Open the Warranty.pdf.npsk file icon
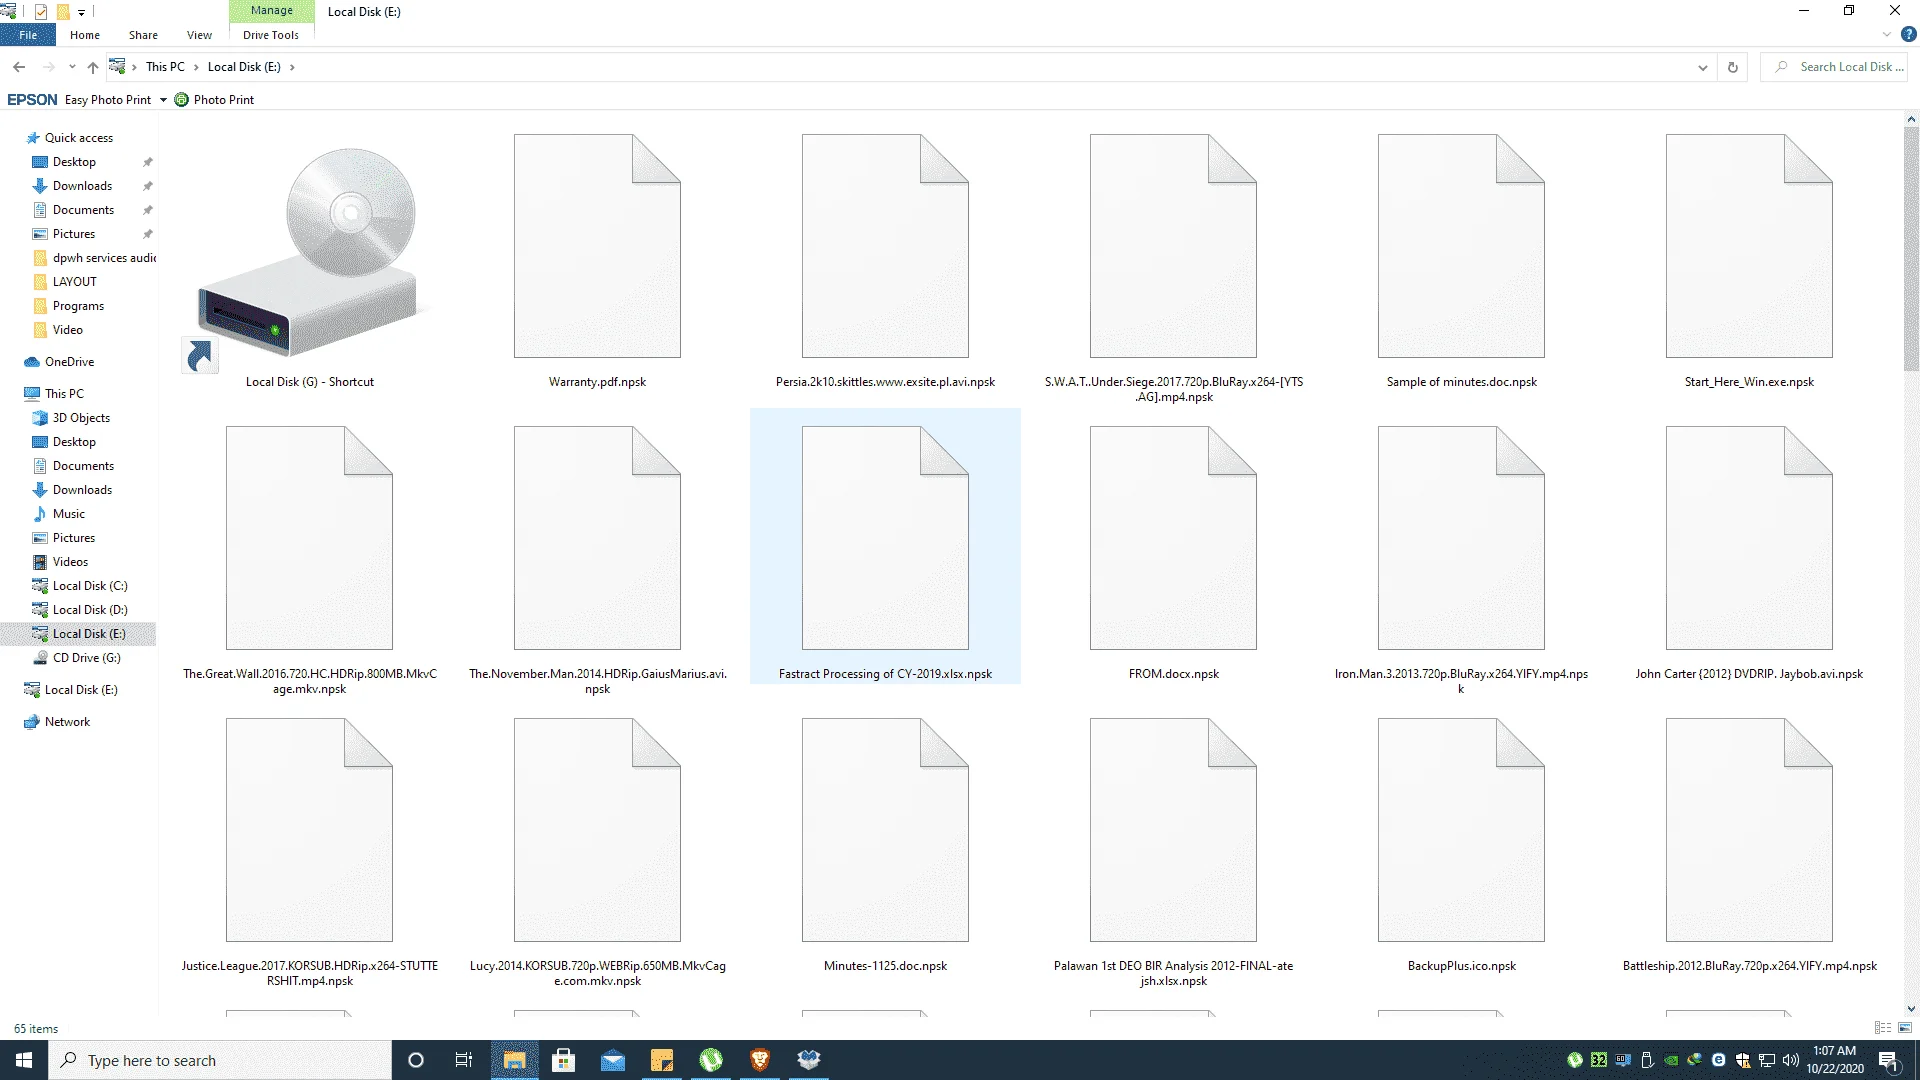The height and width of the screenshot is (1080, 1920). [x=597, y=246]
